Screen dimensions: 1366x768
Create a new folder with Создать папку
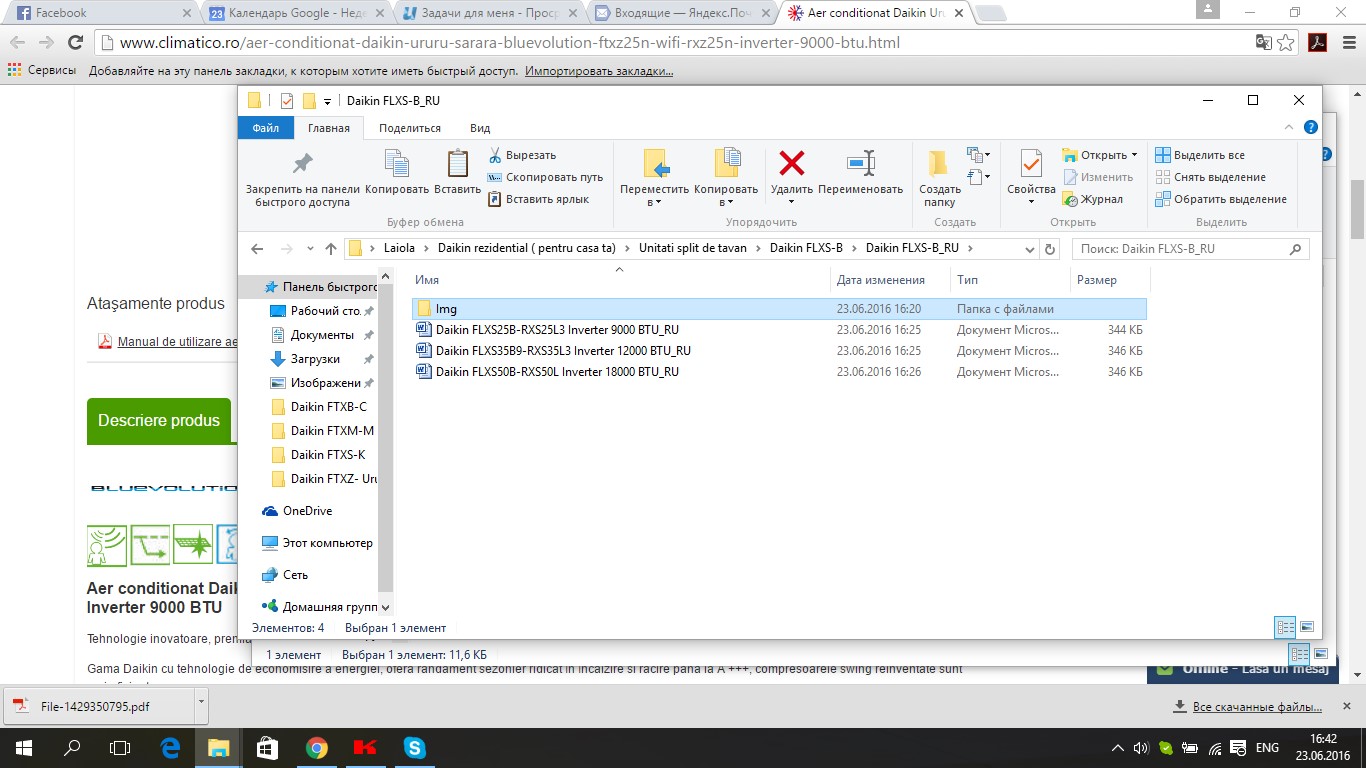click(939, 178)
